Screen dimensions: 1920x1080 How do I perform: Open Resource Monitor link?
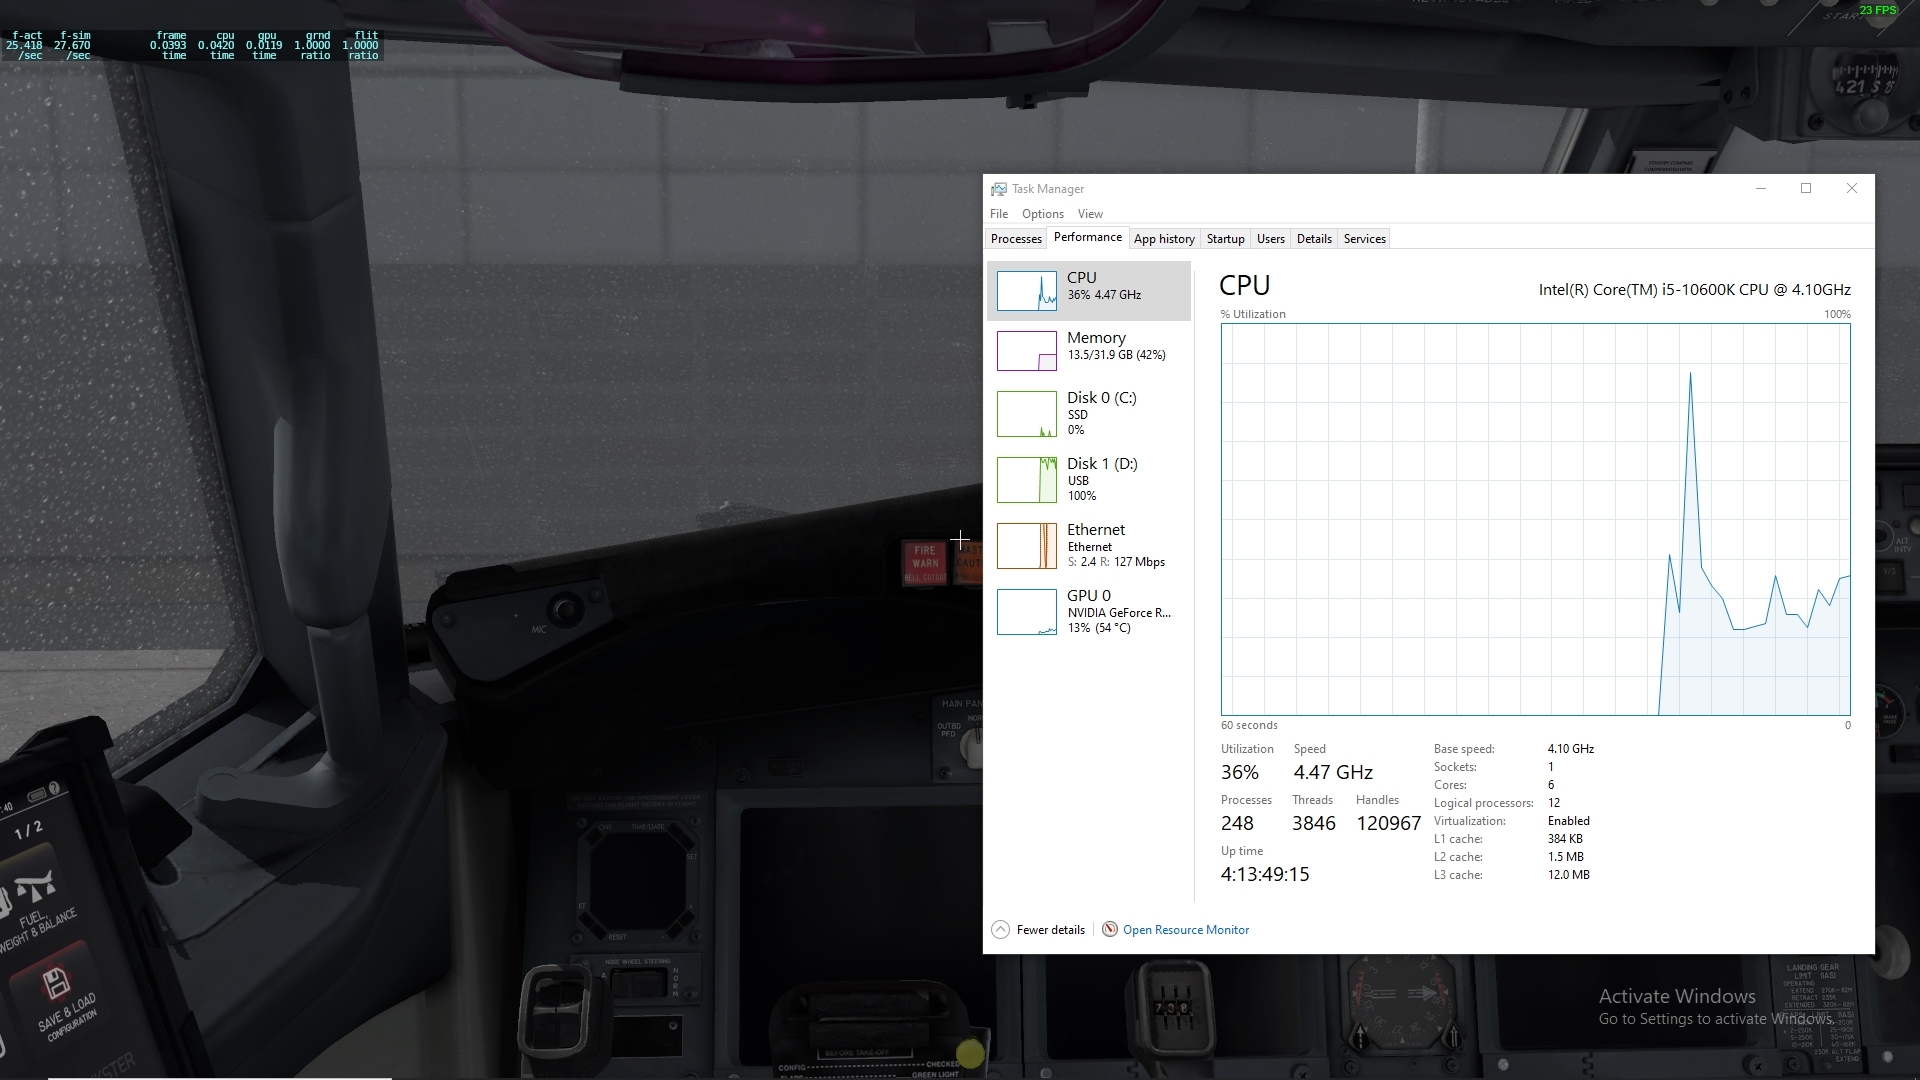point(1185,930)
